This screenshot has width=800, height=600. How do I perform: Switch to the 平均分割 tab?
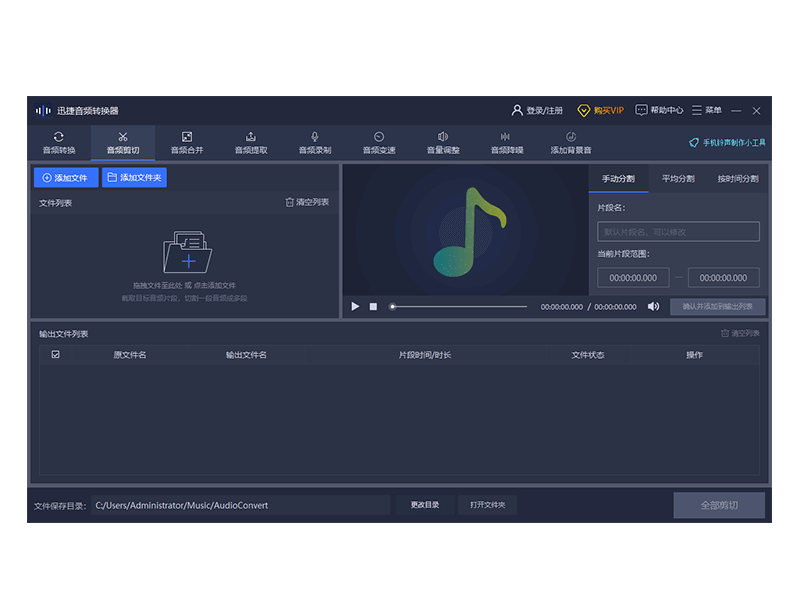click(678, 179)
